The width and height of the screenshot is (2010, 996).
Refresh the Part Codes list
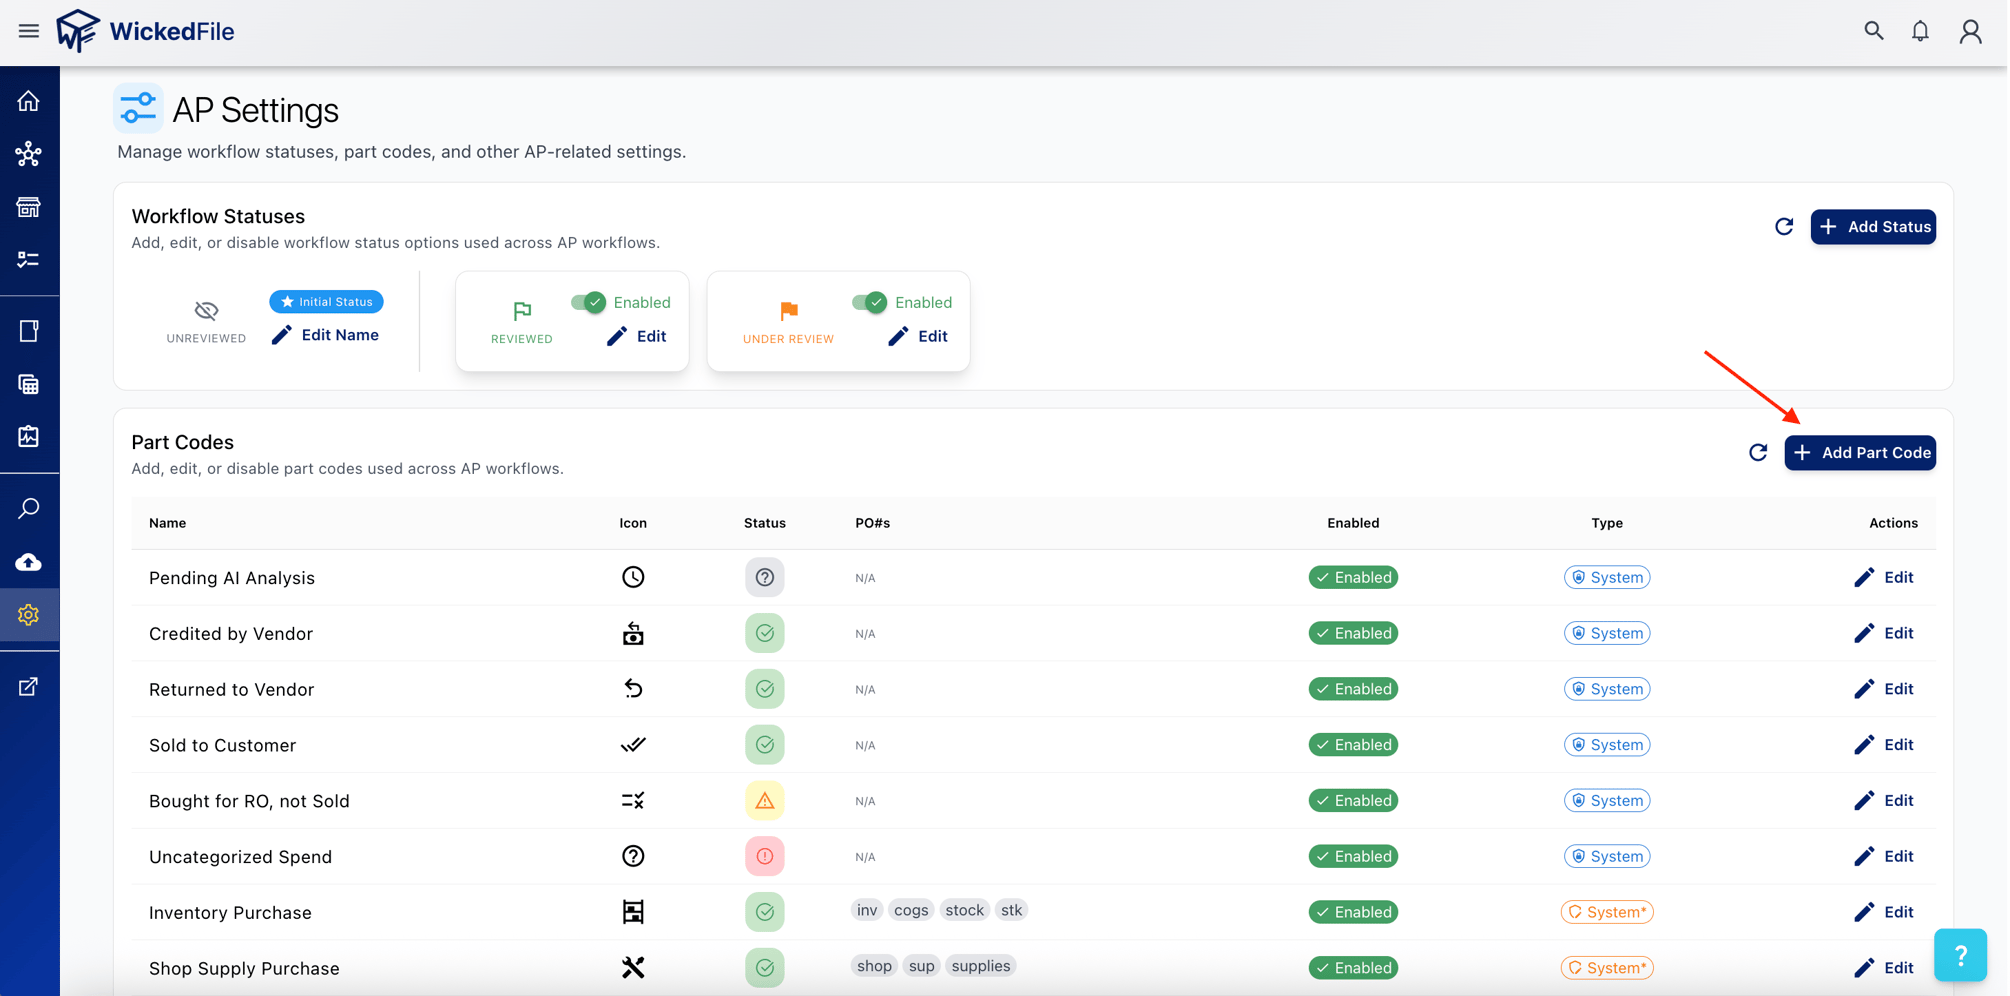(1758, 453)
